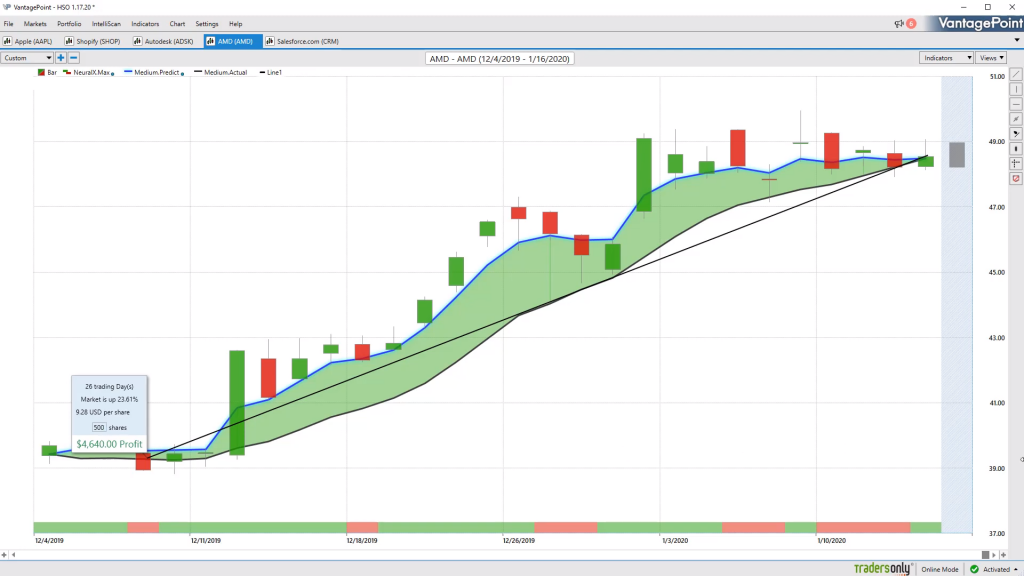Click the blue minus zoom-out button
Image resolution: width=1024 pixels, height=576 pixels.
[x=74, y=57]
